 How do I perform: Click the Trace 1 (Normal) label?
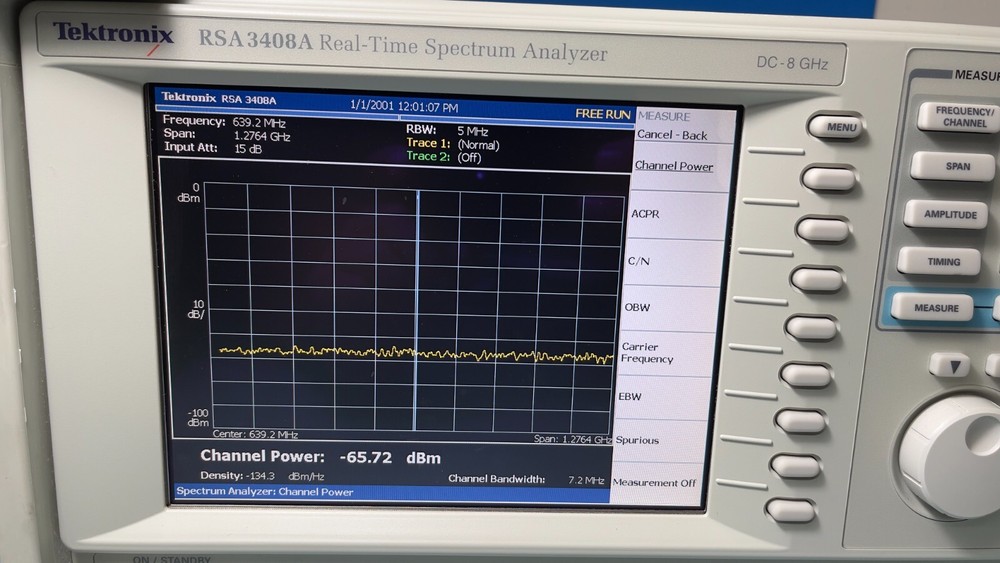pyautogui.click(x=453, y=144)
